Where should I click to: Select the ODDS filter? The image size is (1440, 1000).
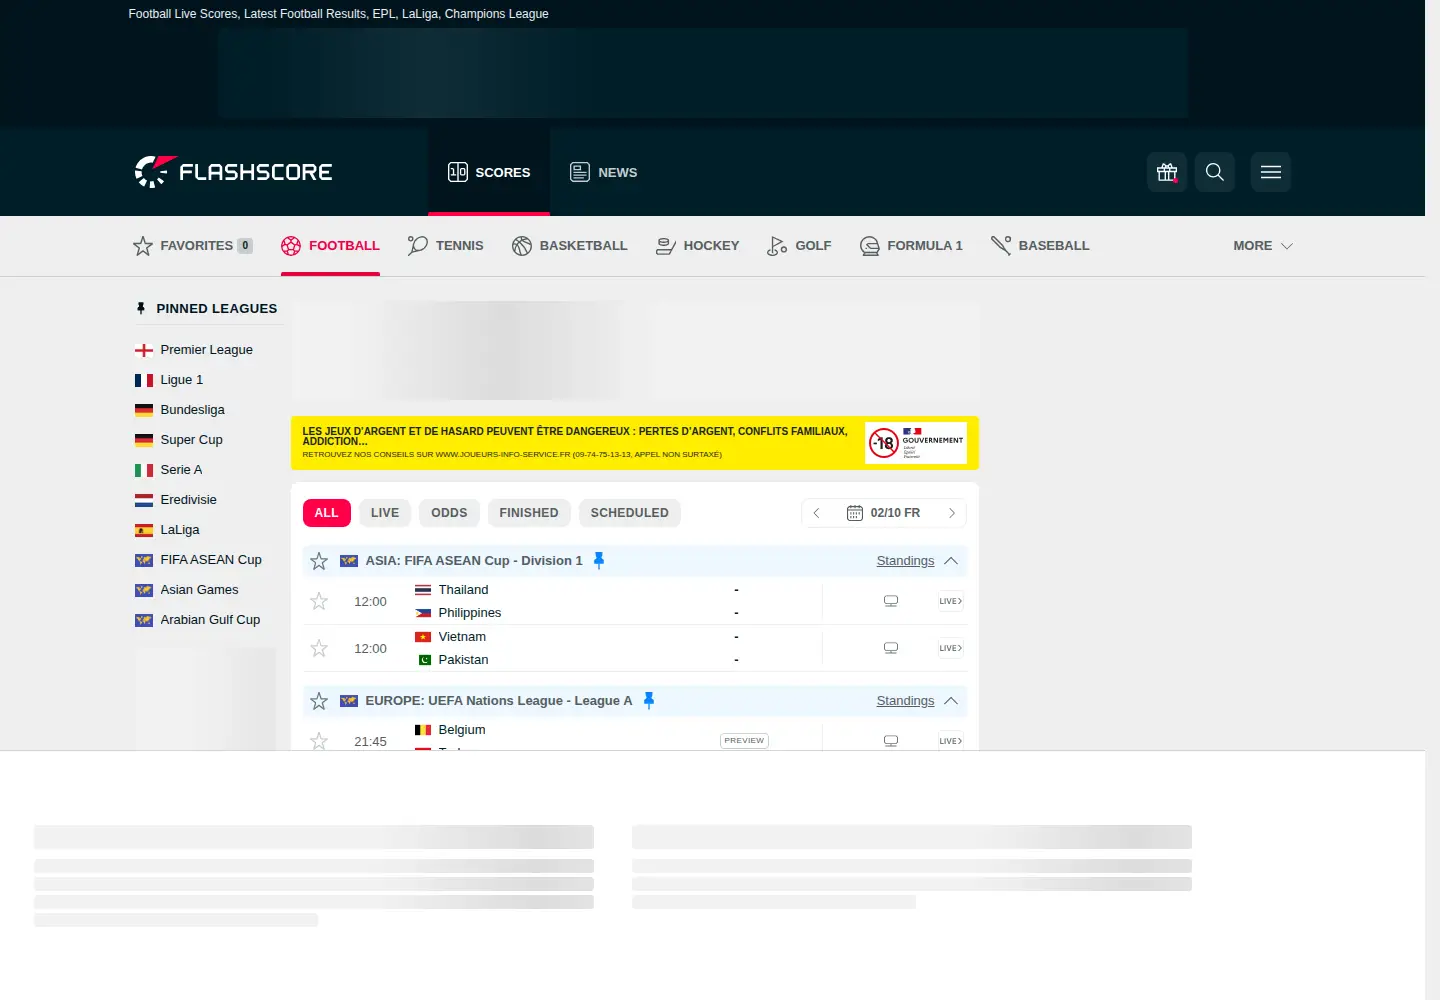pos(449,513)
